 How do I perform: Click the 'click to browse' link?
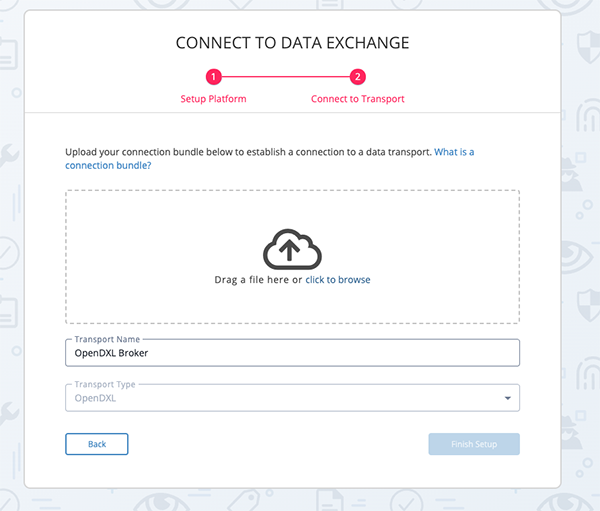pyautogui.click(x=338, y=280)
